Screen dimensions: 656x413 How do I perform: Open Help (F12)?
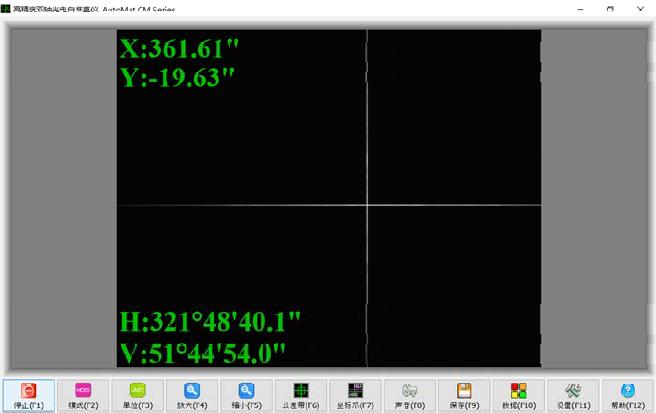[627, 395]
